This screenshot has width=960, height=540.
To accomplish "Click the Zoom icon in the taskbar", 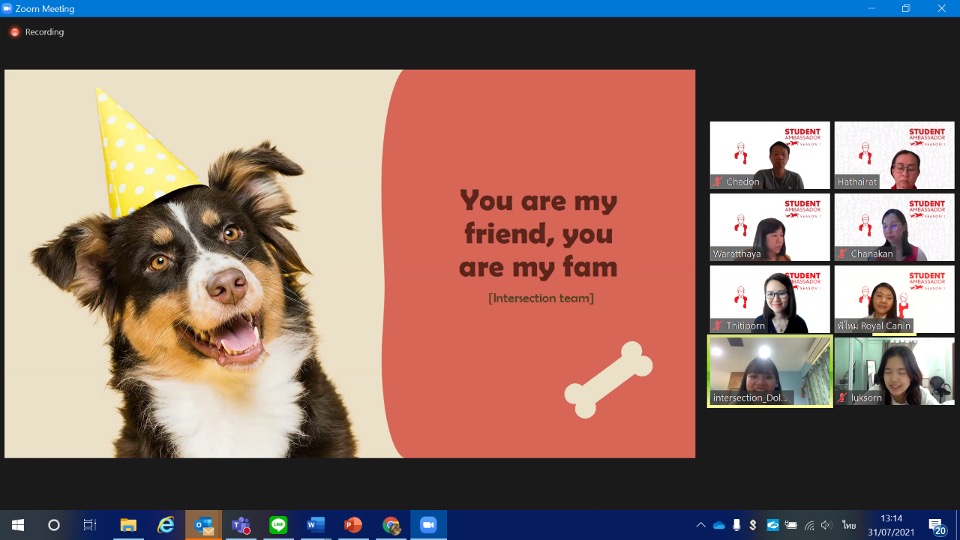I will pyautogui.click(x=429, y=525).
